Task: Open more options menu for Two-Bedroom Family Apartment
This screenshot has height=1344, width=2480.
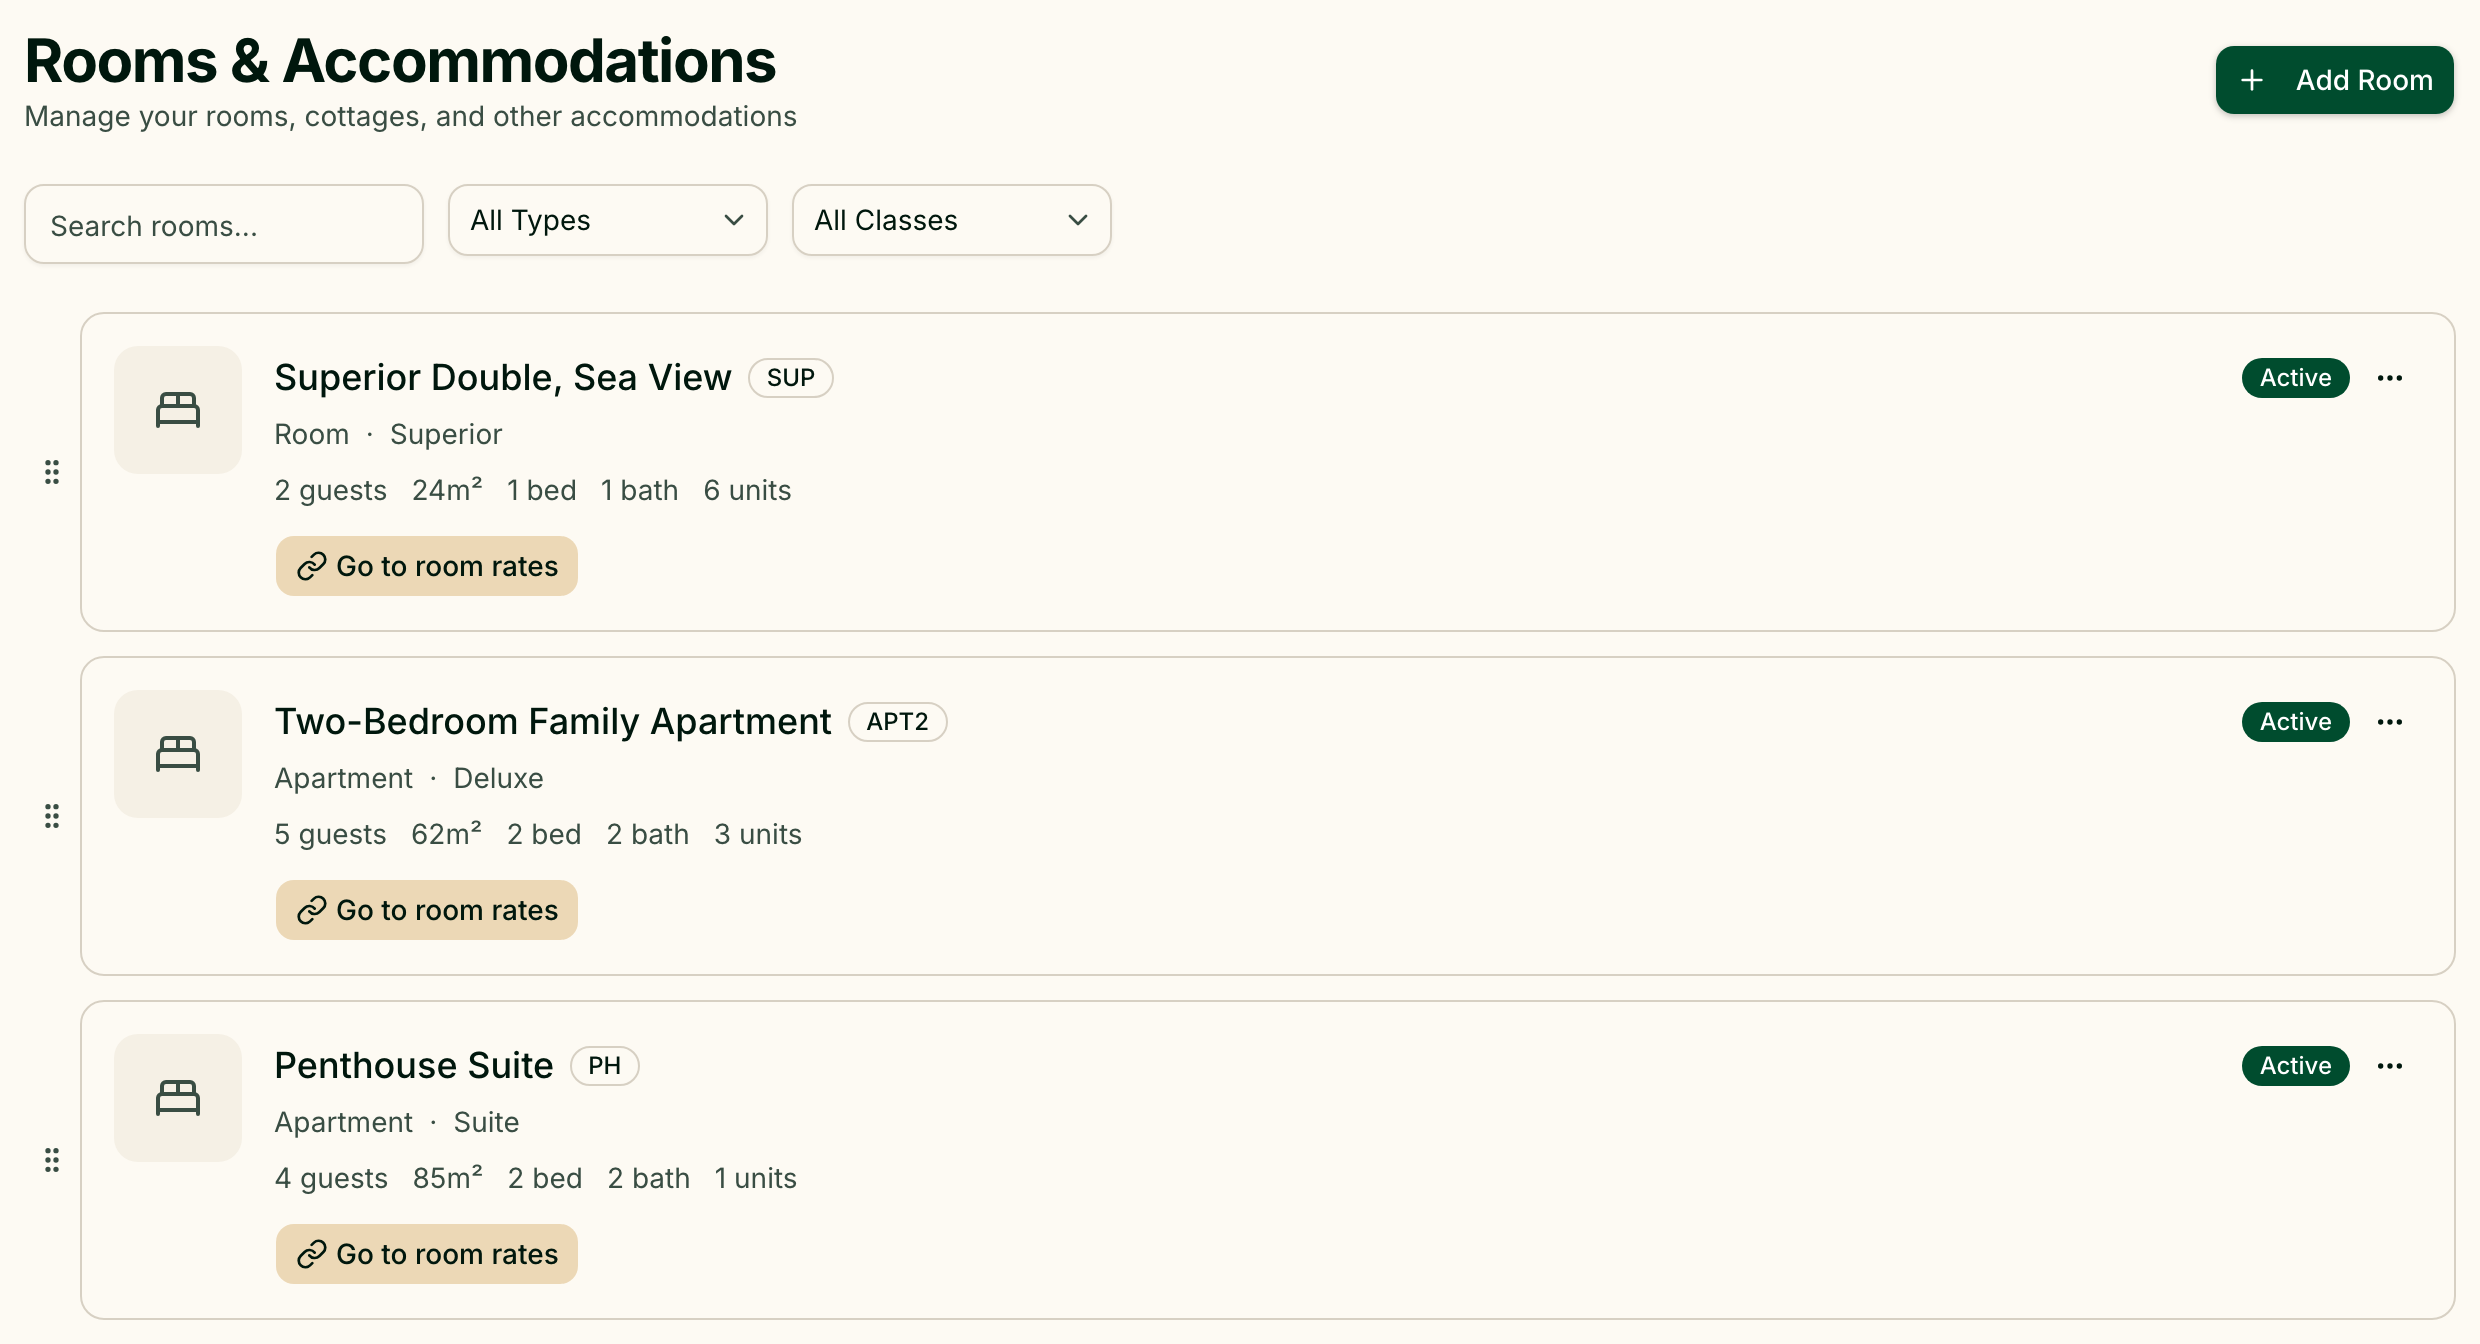Action: tap(2390, 722)
